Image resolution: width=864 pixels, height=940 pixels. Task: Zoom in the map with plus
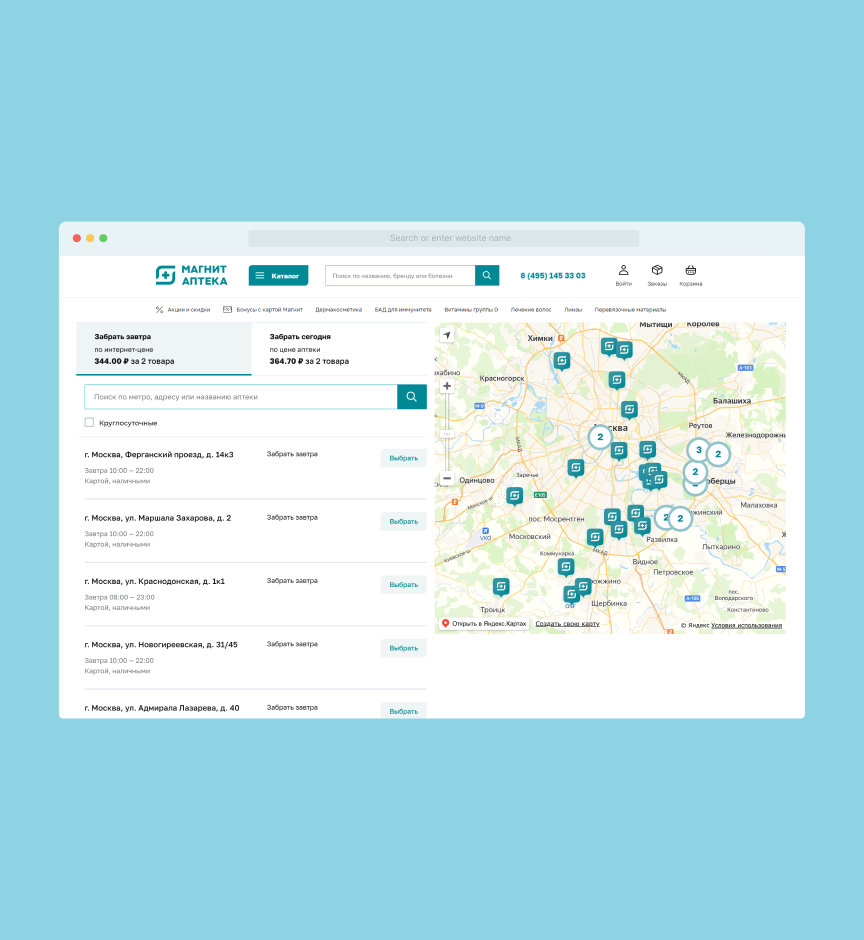tap(447, 386)
